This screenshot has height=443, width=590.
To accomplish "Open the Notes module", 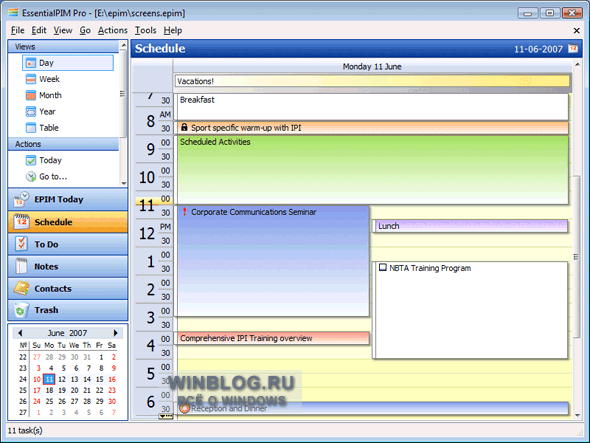I will pyautogui.click(x=68, y=266).
